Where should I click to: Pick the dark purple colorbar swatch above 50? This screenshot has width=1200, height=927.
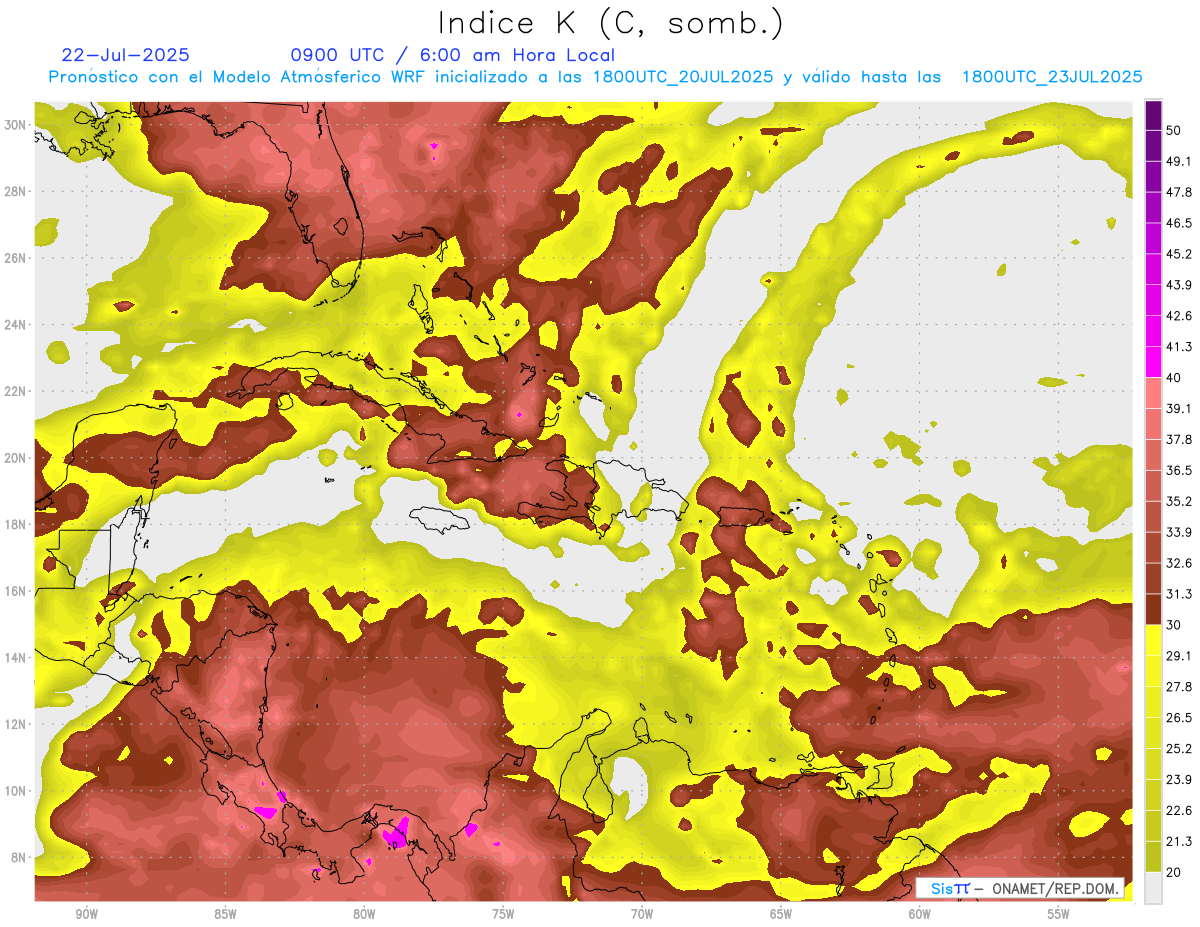(1153, 114)
